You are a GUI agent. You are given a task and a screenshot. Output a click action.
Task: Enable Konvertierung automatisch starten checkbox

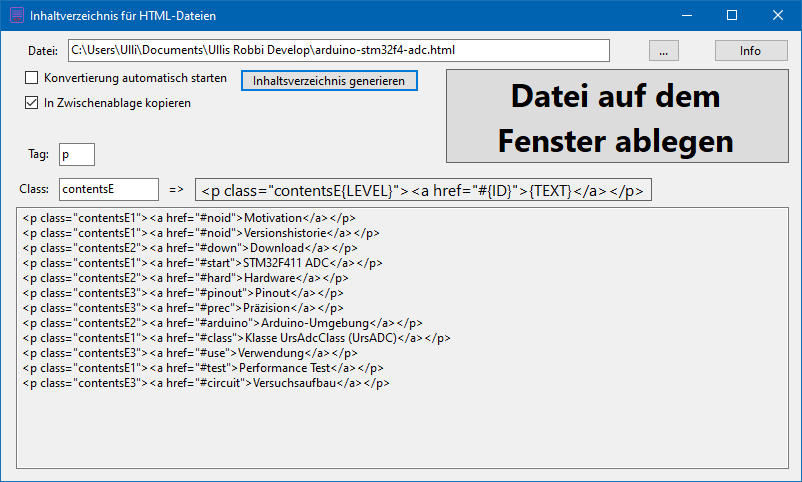point(32,78)
